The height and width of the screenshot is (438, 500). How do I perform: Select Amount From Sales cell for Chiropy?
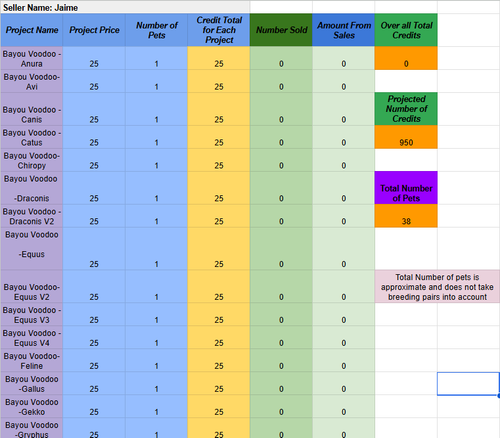coord(343,160)
